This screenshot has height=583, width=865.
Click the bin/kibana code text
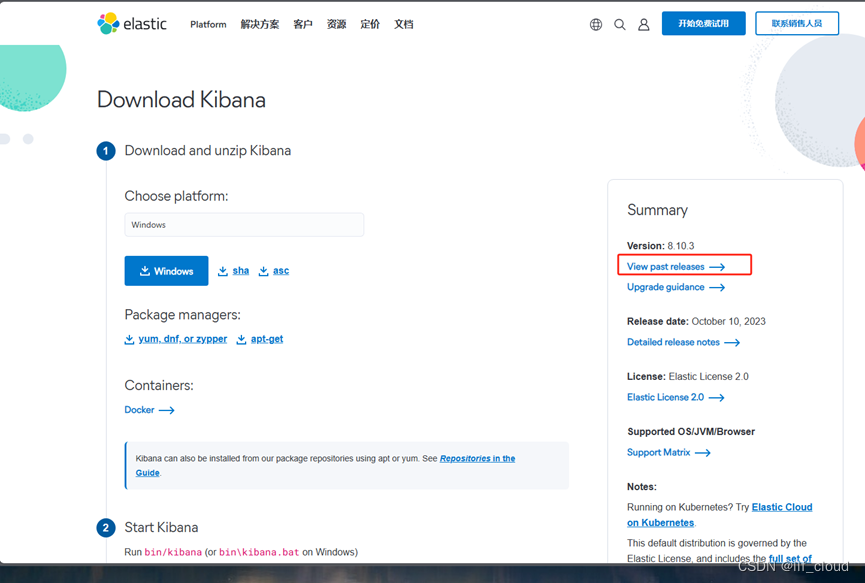(173, 552)
